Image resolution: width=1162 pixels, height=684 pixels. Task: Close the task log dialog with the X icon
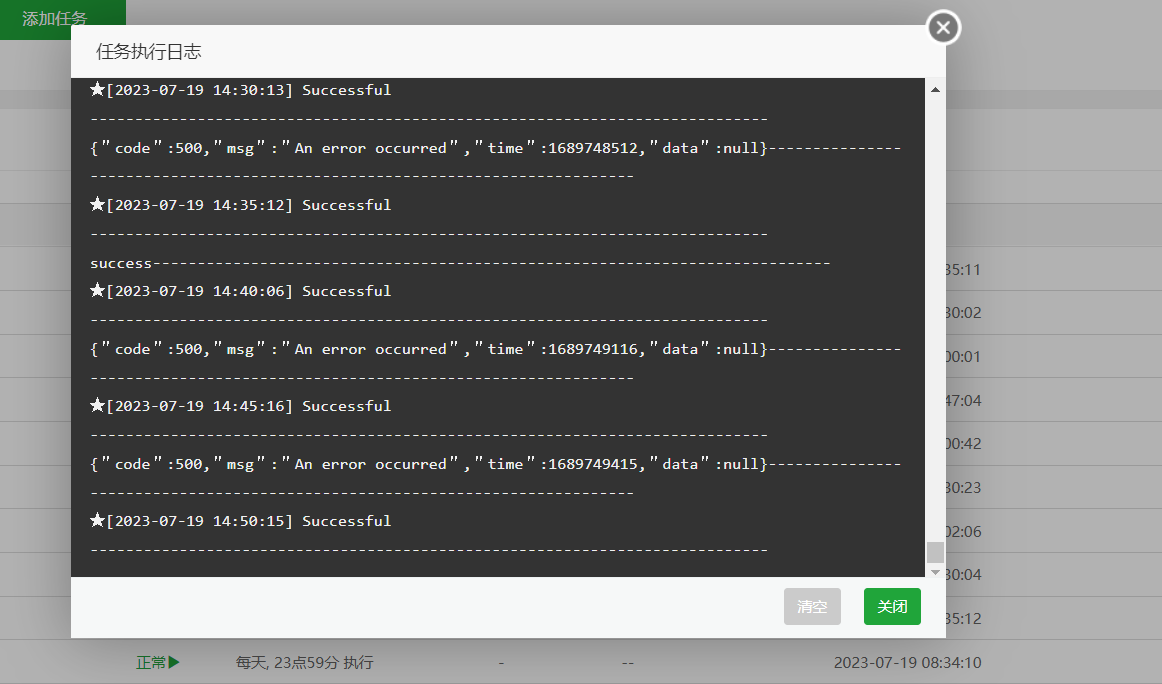click(x=943, y=28)
